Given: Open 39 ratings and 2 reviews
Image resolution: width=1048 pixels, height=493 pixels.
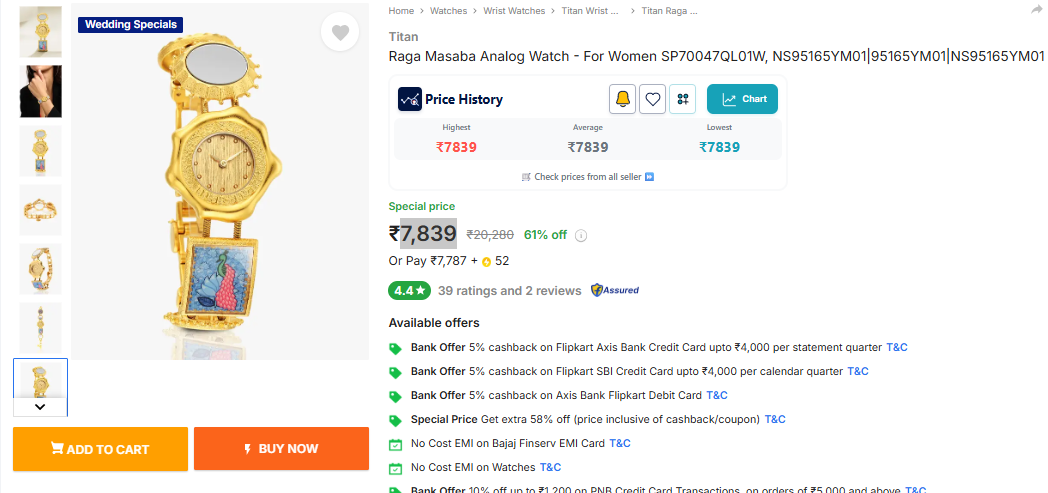Looking at the screenshot, I should 509,291.
